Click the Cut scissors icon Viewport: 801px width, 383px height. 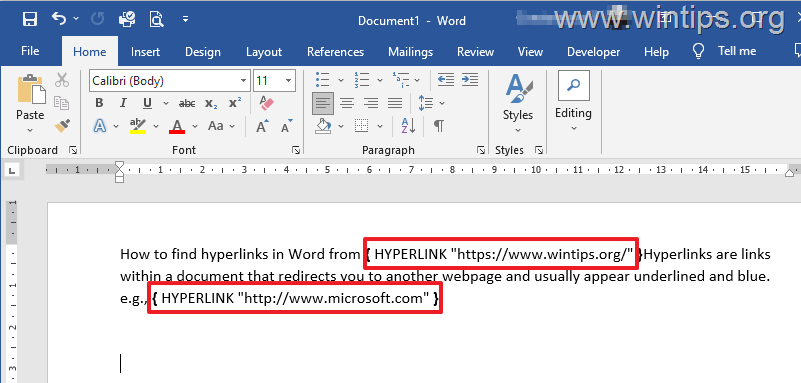(x=62, y=80)
